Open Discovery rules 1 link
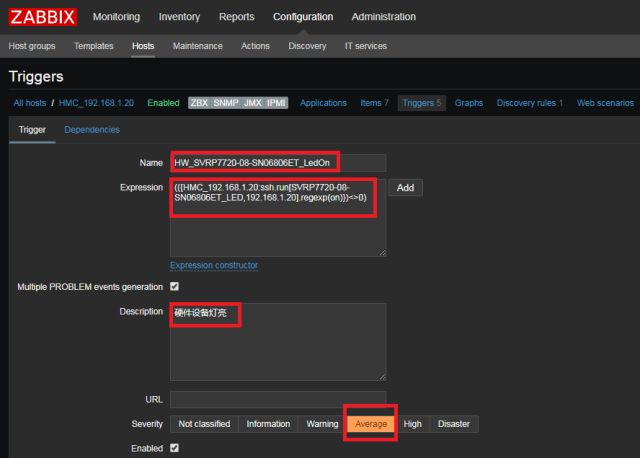The image size is (640, 458). [529, 103]
